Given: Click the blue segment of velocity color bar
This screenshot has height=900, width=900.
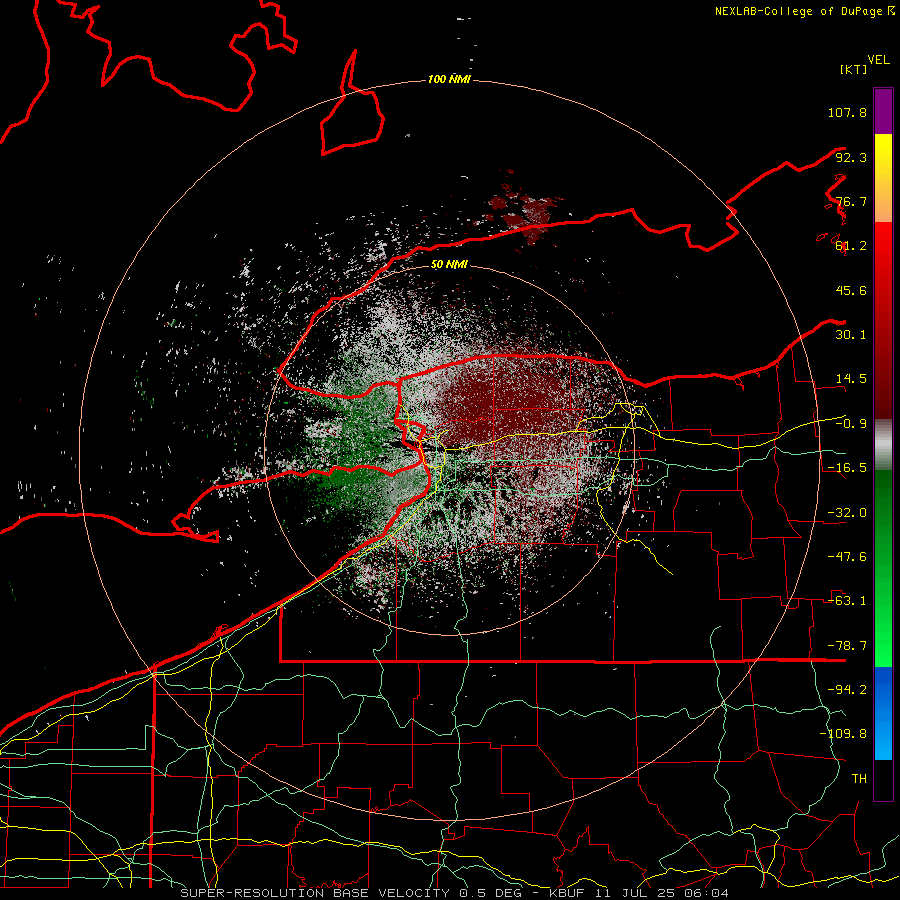Looking at the screenshot, I should 883,713.
